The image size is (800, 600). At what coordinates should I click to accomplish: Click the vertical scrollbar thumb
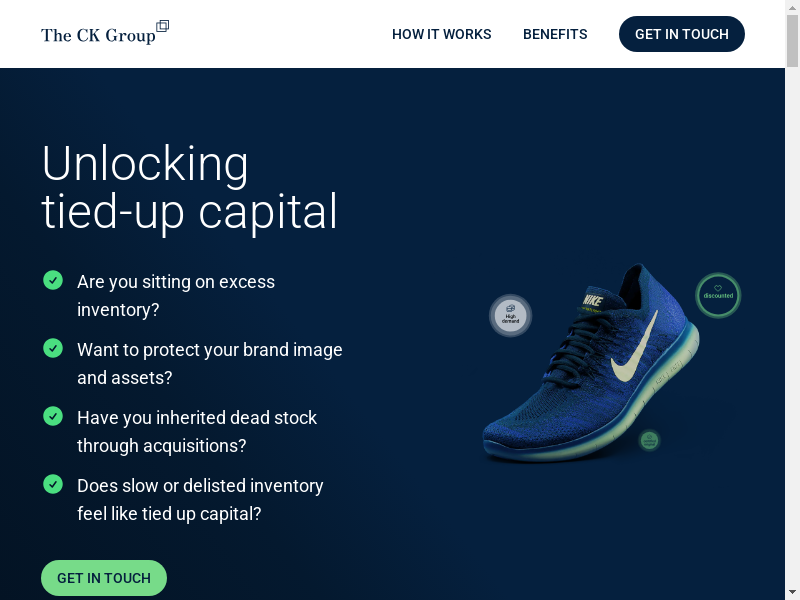(792, 41)
